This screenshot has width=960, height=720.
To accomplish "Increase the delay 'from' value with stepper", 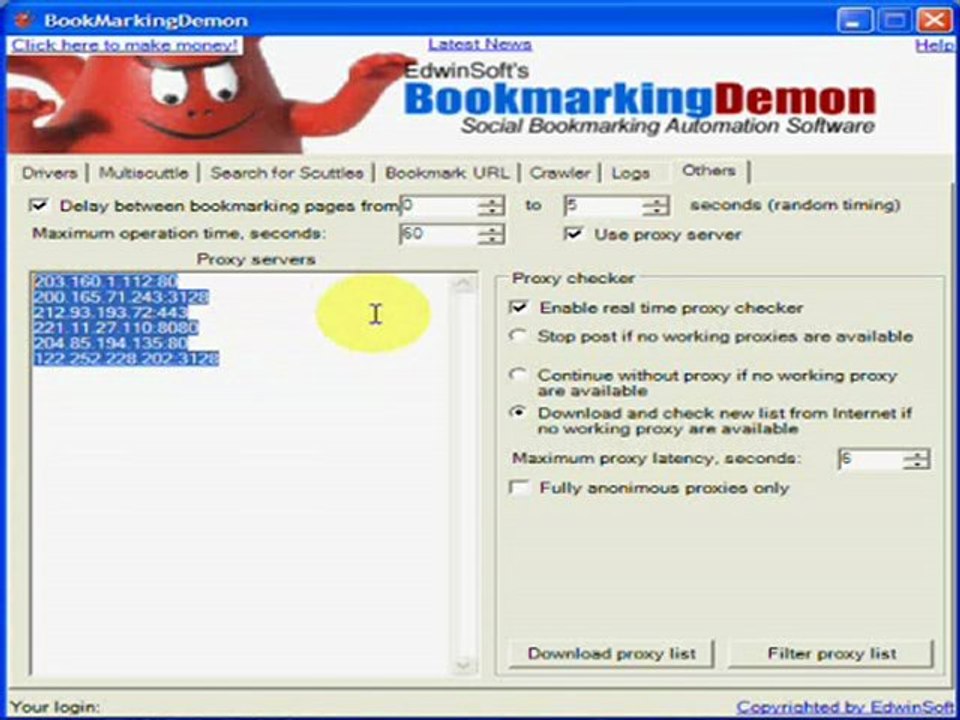I will [x=492, y=201].
